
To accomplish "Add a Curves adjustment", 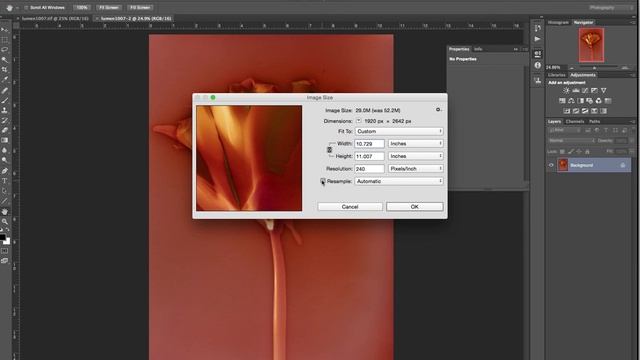I will (x=585, y=91).
